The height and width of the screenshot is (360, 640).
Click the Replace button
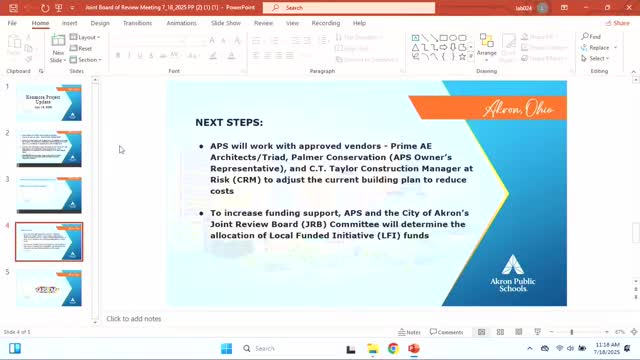[x=599, y=47]
